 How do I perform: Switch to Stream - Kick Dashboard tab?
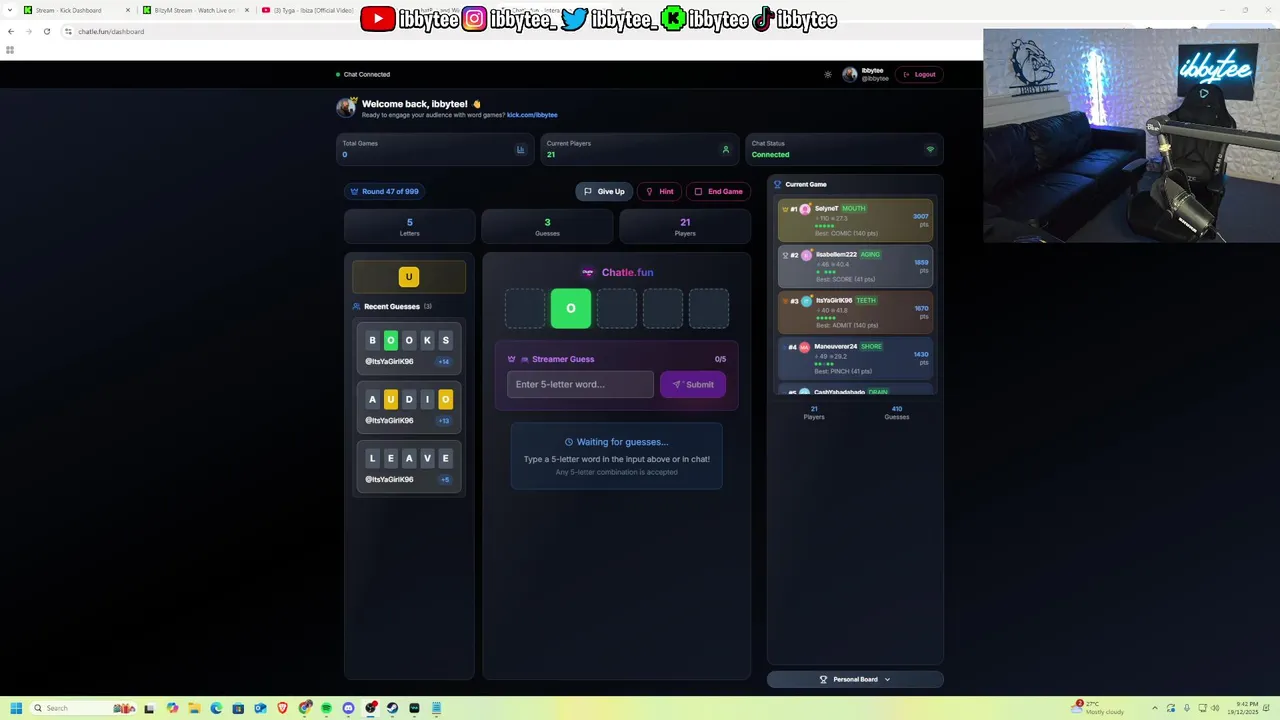[x=75, y=10]
